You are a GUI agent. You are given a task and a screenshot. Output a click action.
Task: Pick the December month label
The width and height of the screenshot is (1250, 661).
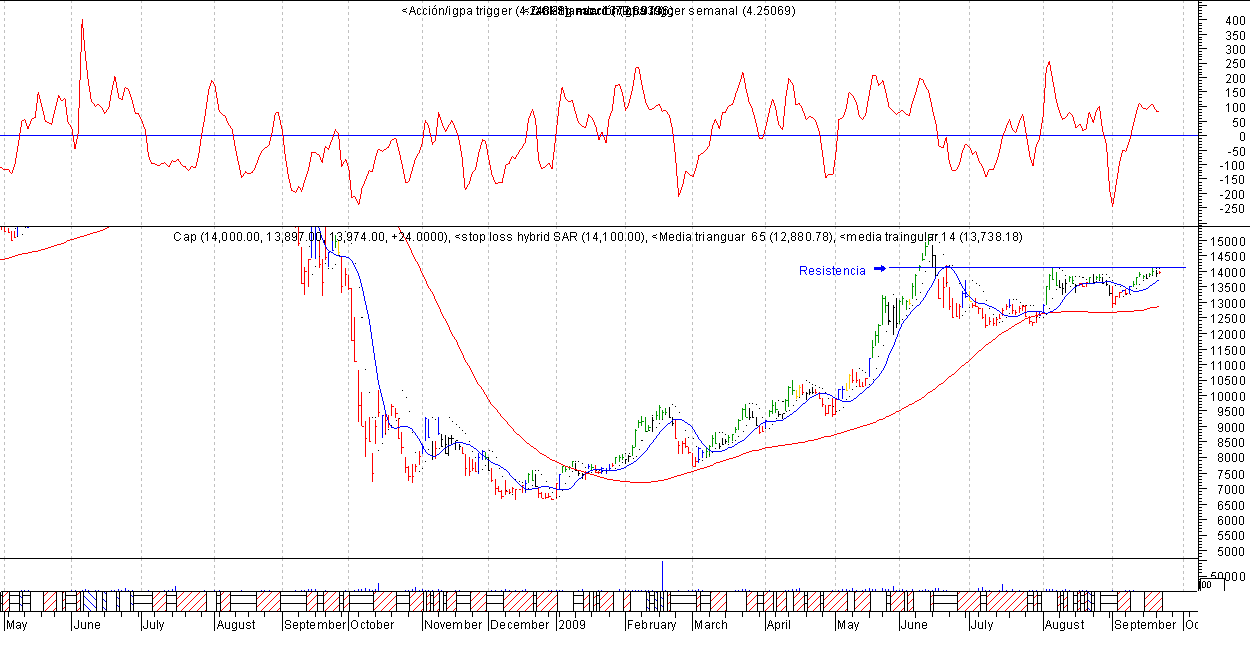[519, 625]
